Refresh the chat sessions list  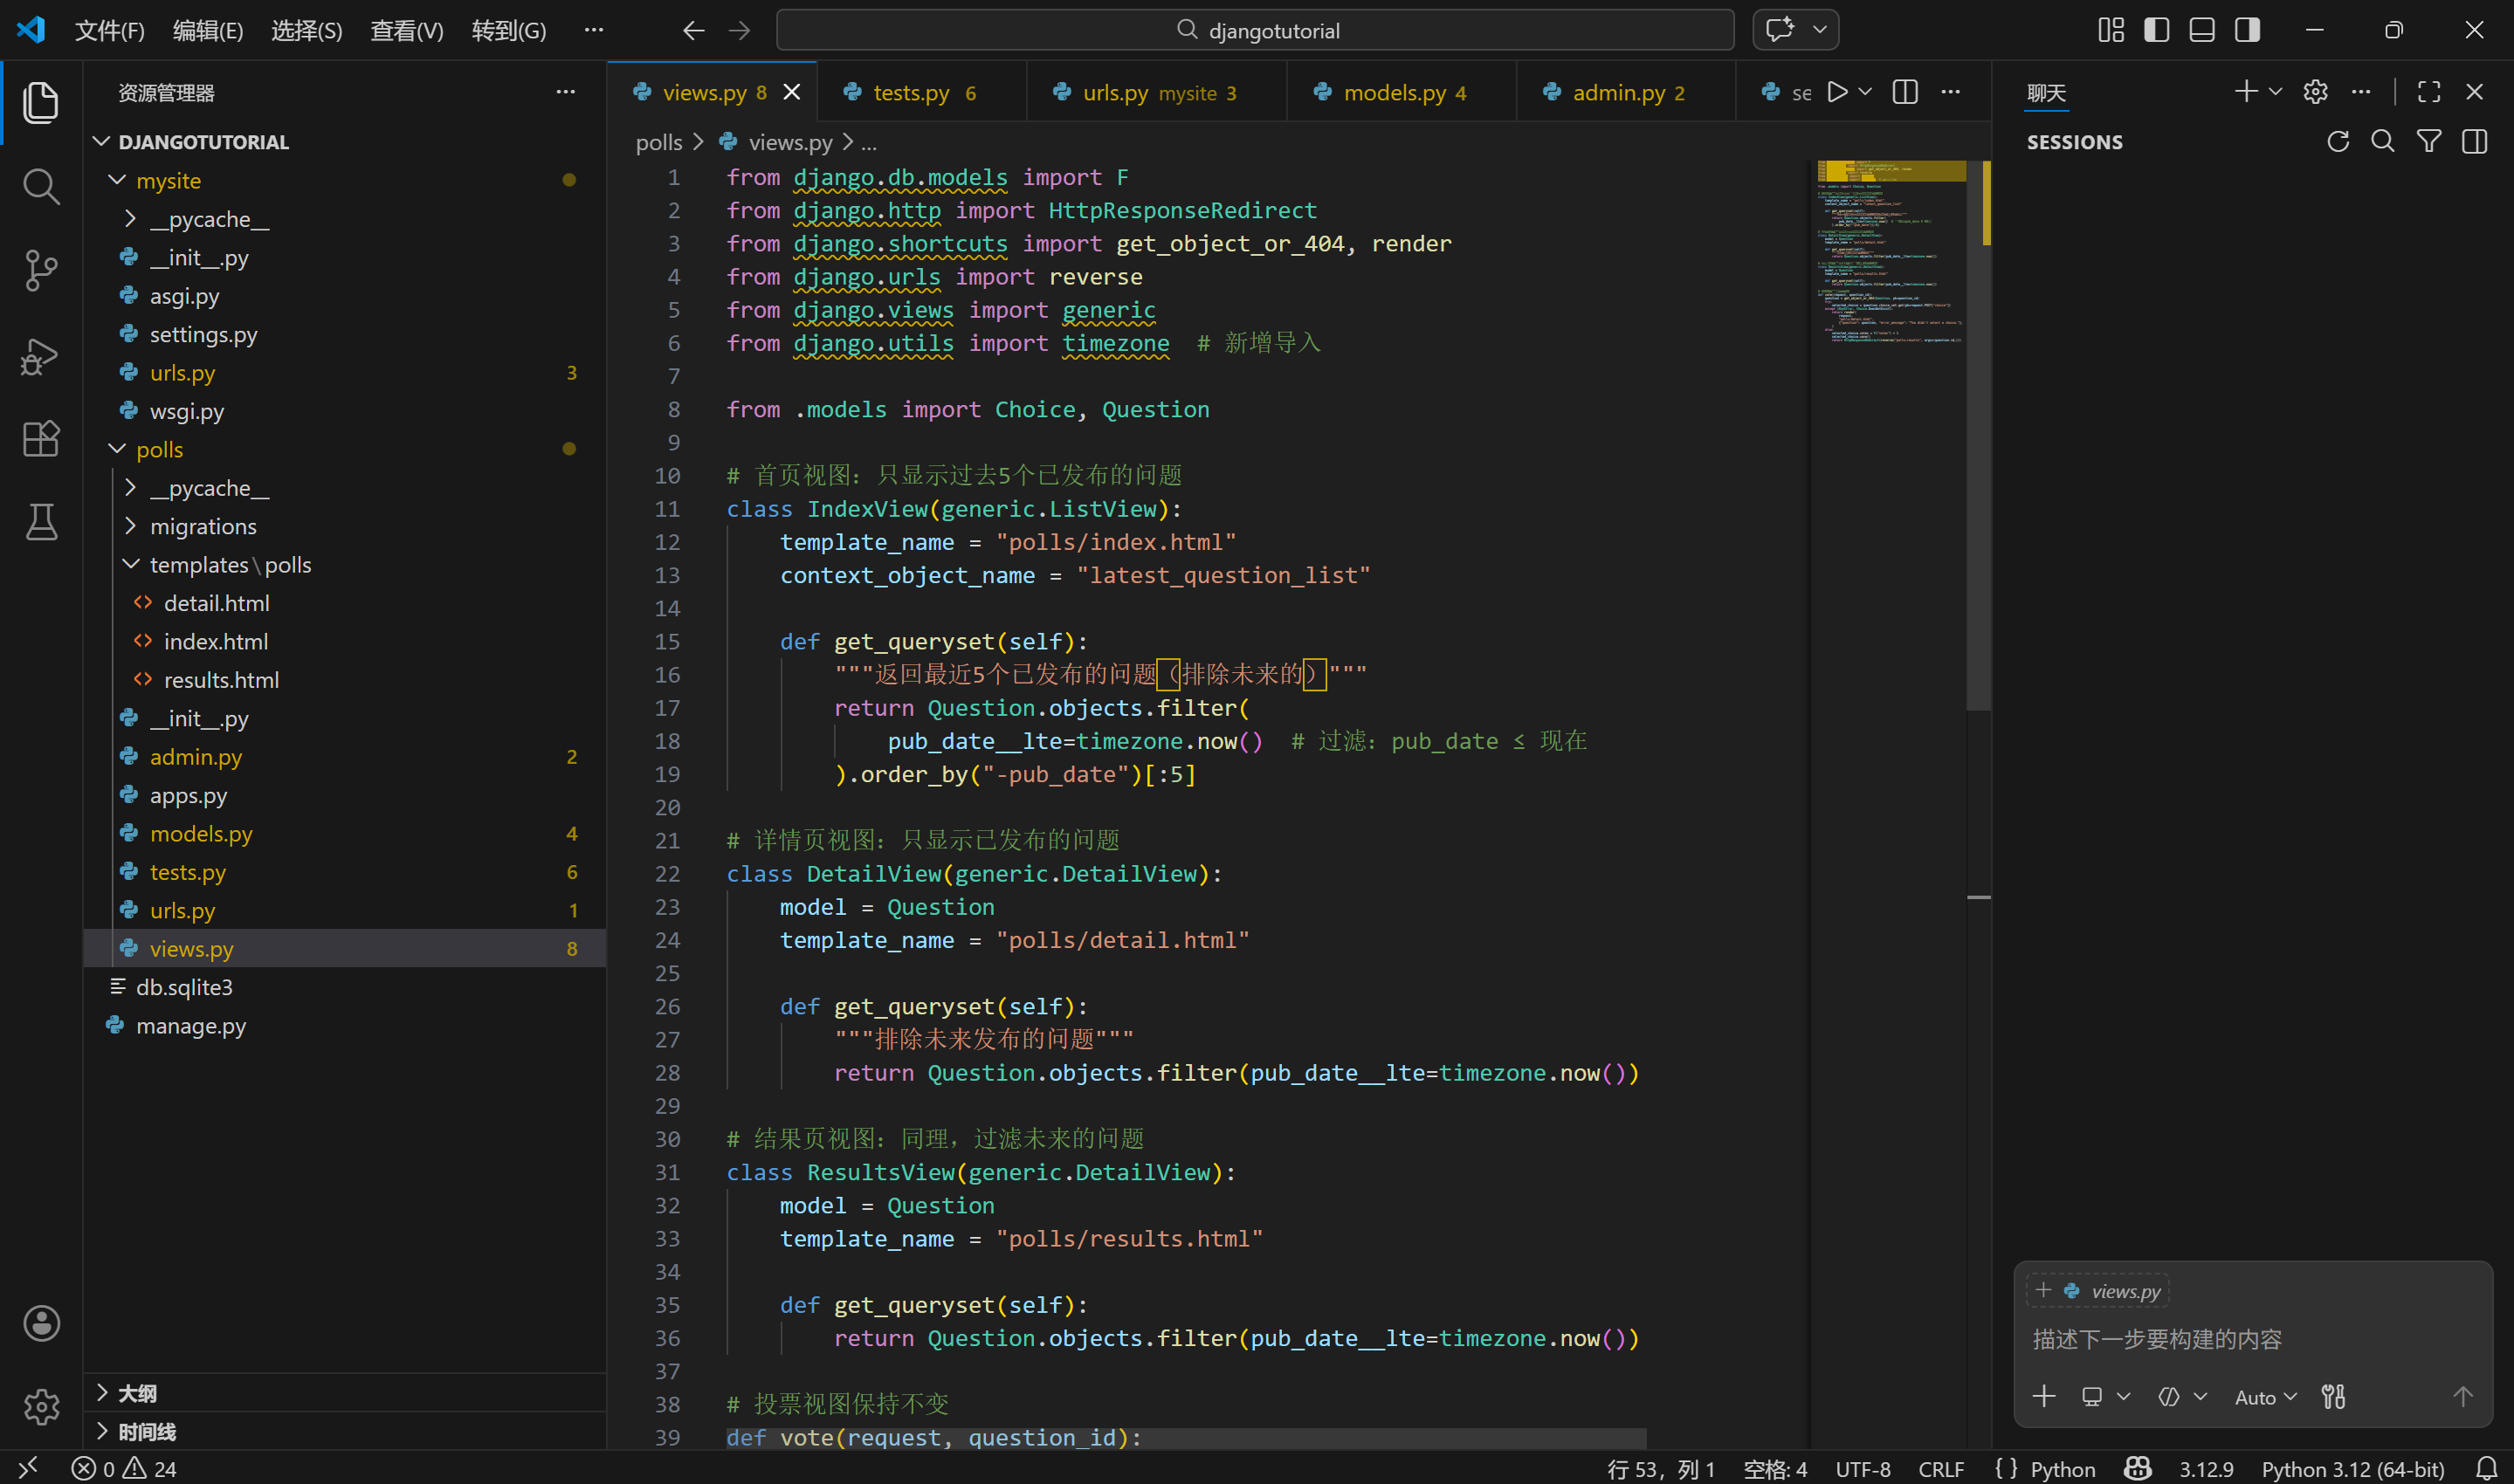(2337, 141)
